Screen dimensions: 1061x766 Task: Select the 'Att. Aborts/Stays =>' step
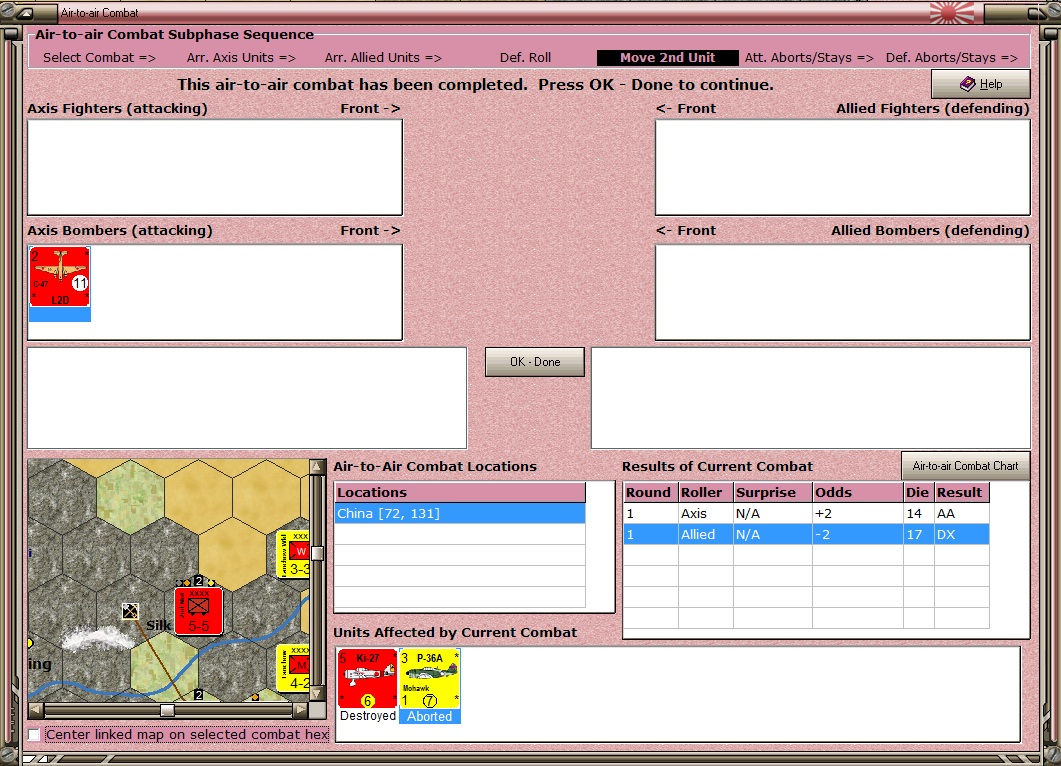pos(809,58)
